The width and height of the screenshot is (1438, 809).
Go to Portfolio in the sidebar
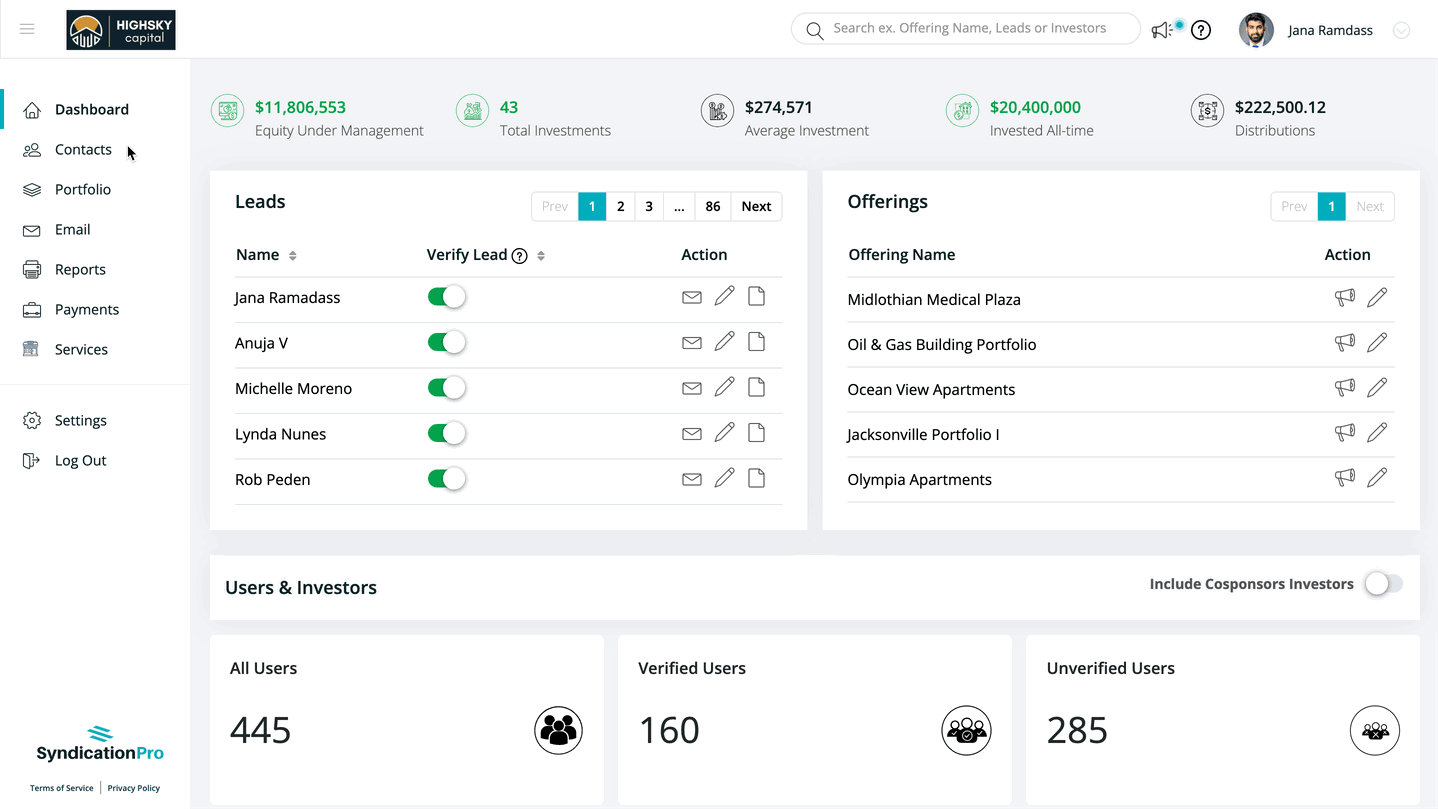coord(82,190)
